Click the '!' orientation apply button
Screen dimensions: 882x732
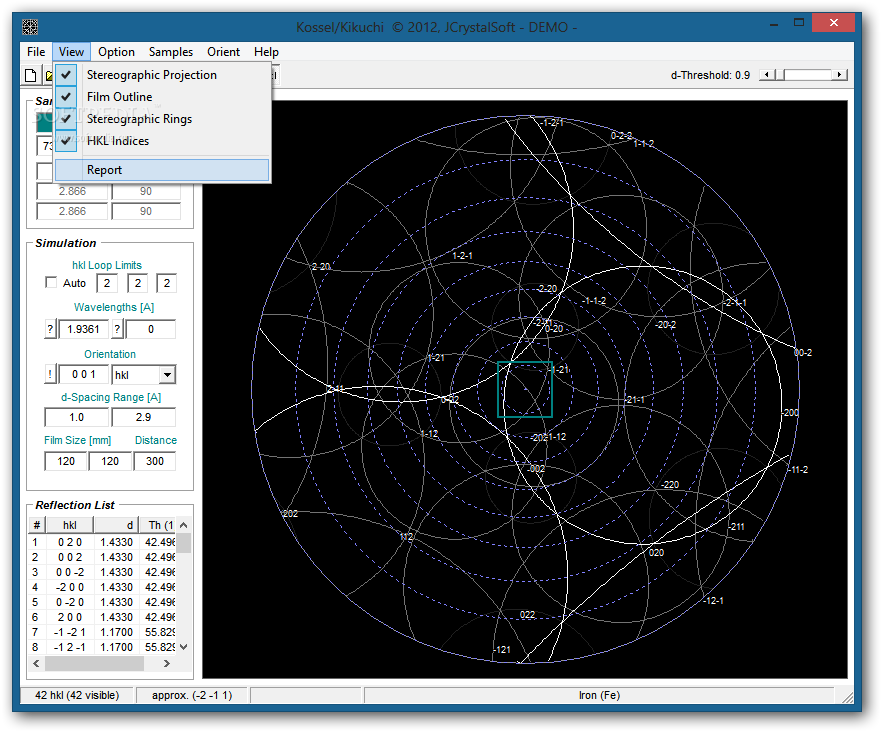(x=50, y=374)
